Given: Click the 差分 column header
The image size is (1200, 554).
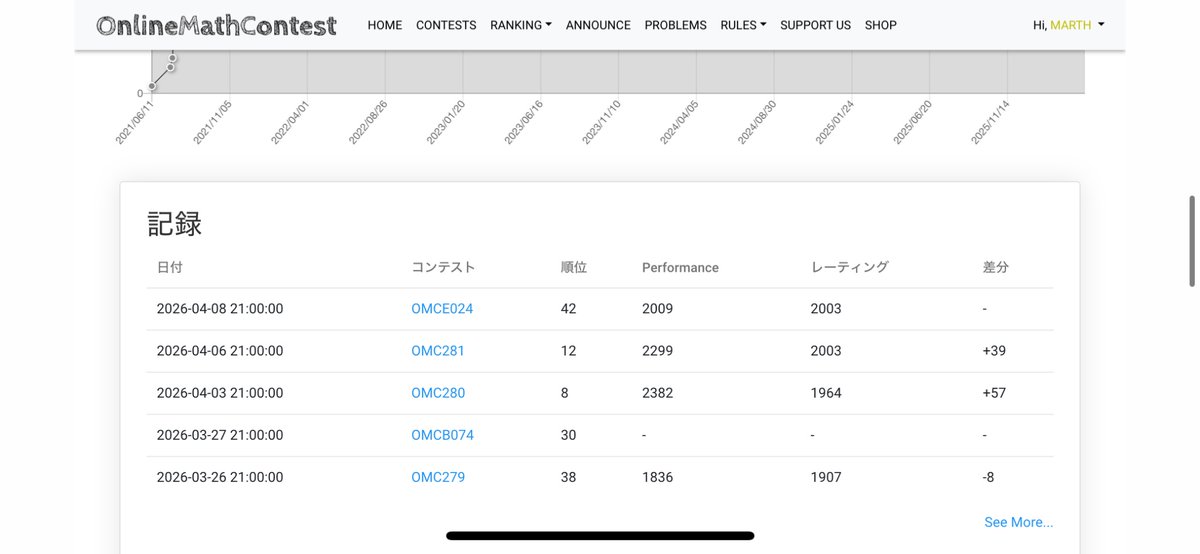Looking at the screenshot, I should (x=996, y=267).
